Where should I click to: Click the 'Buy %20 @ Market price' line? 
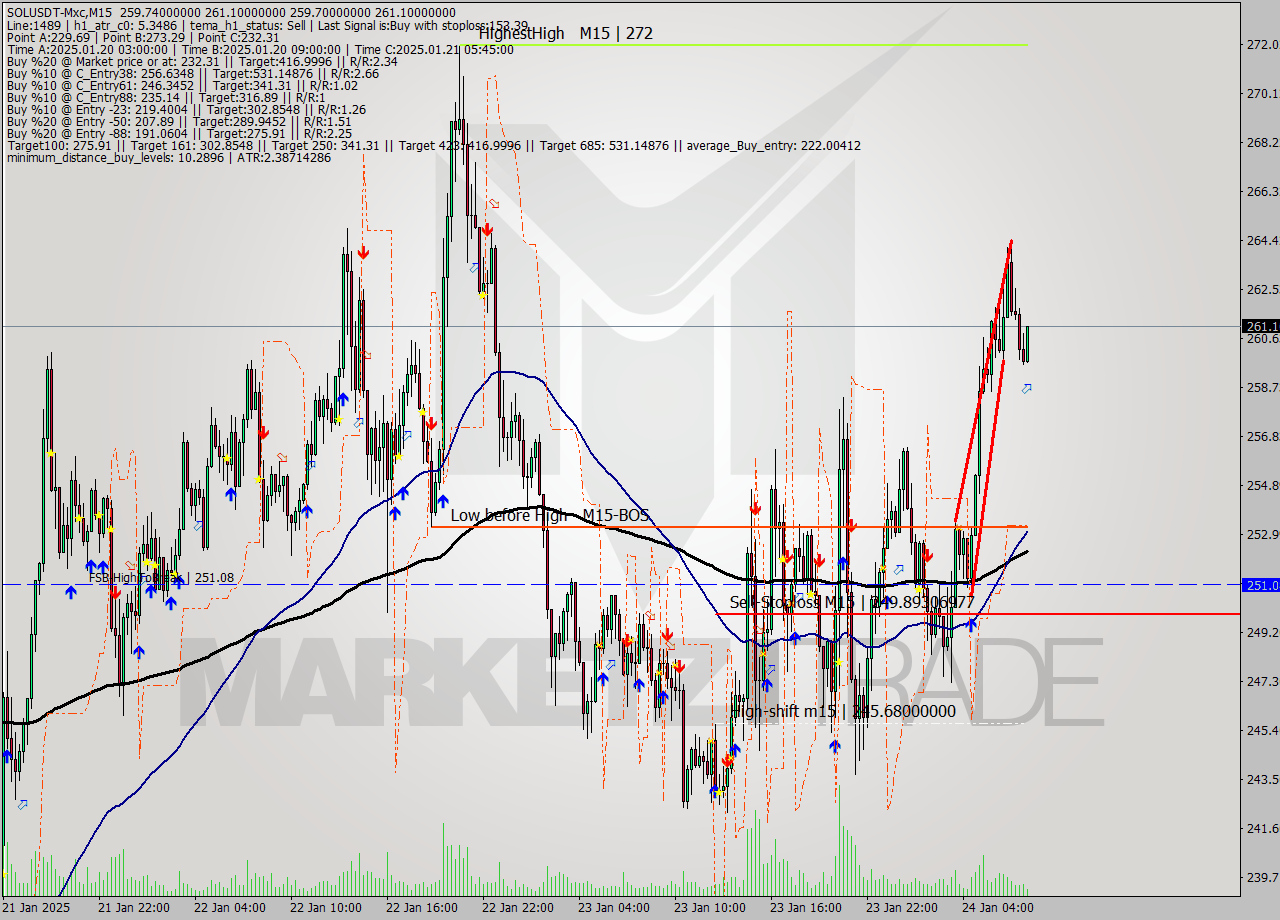click(201, 61)
